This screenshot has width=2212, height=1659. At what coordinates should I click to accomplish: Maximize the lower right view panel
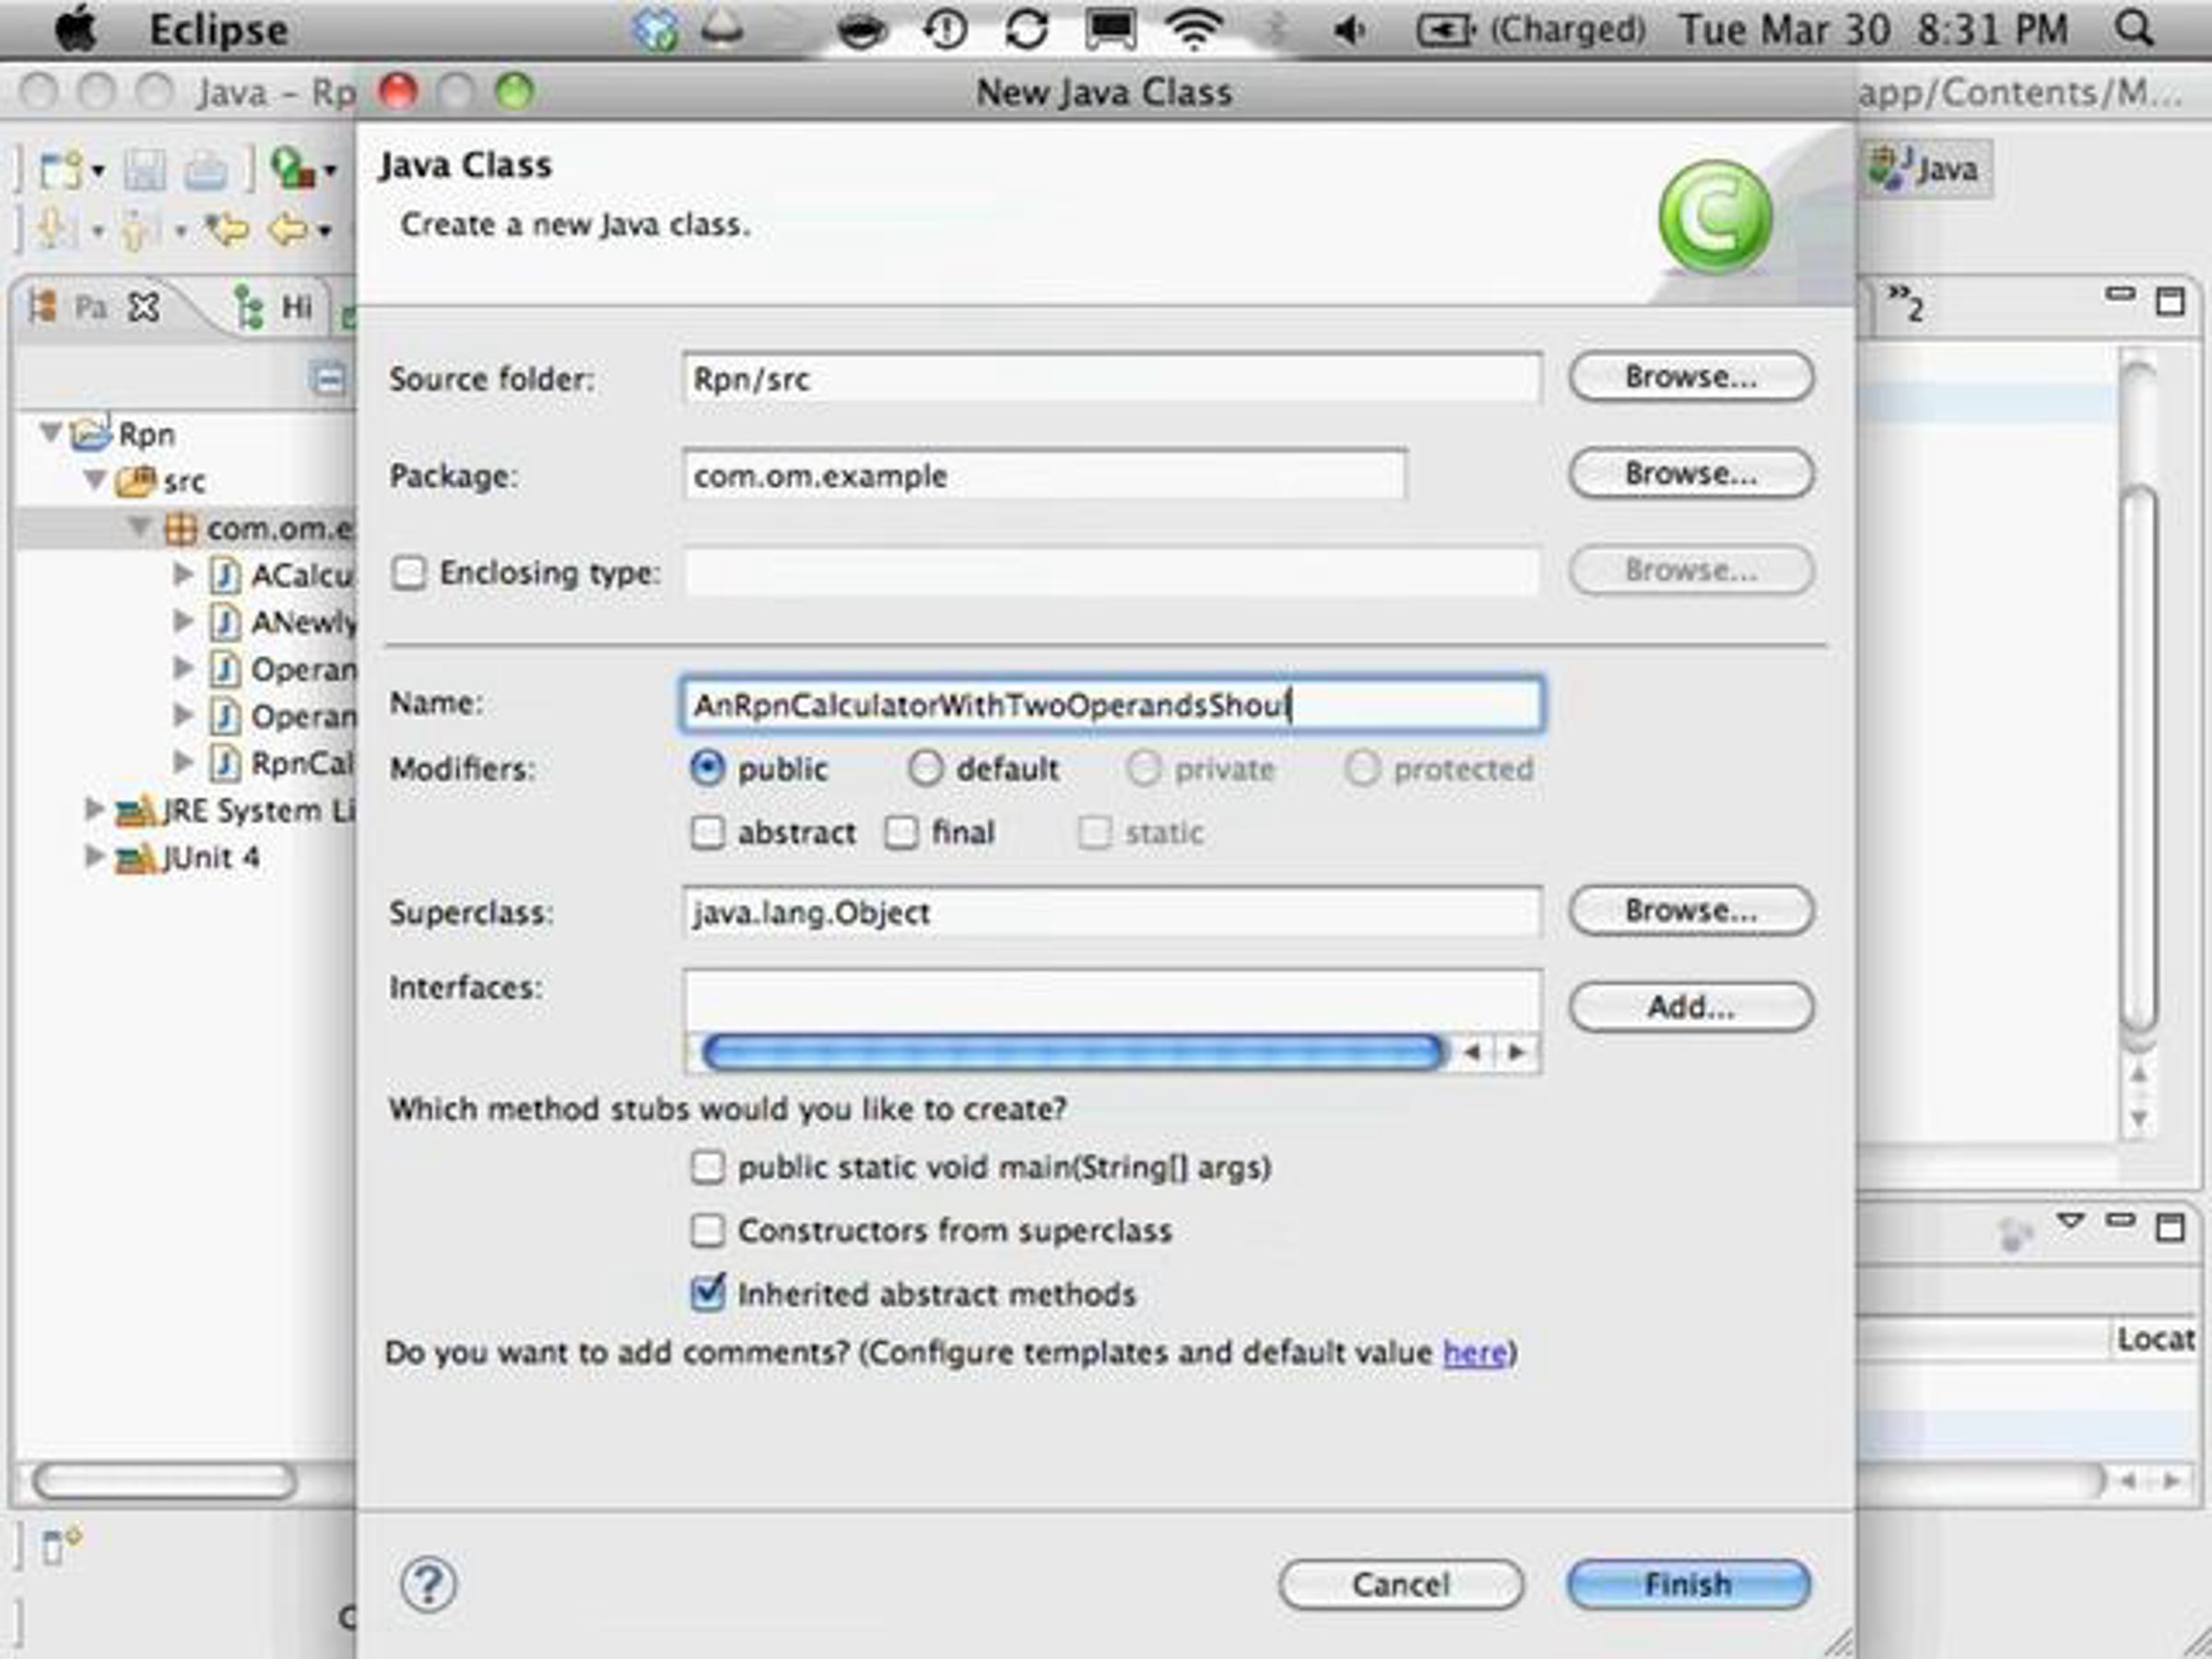[x=2170, y=1227]
